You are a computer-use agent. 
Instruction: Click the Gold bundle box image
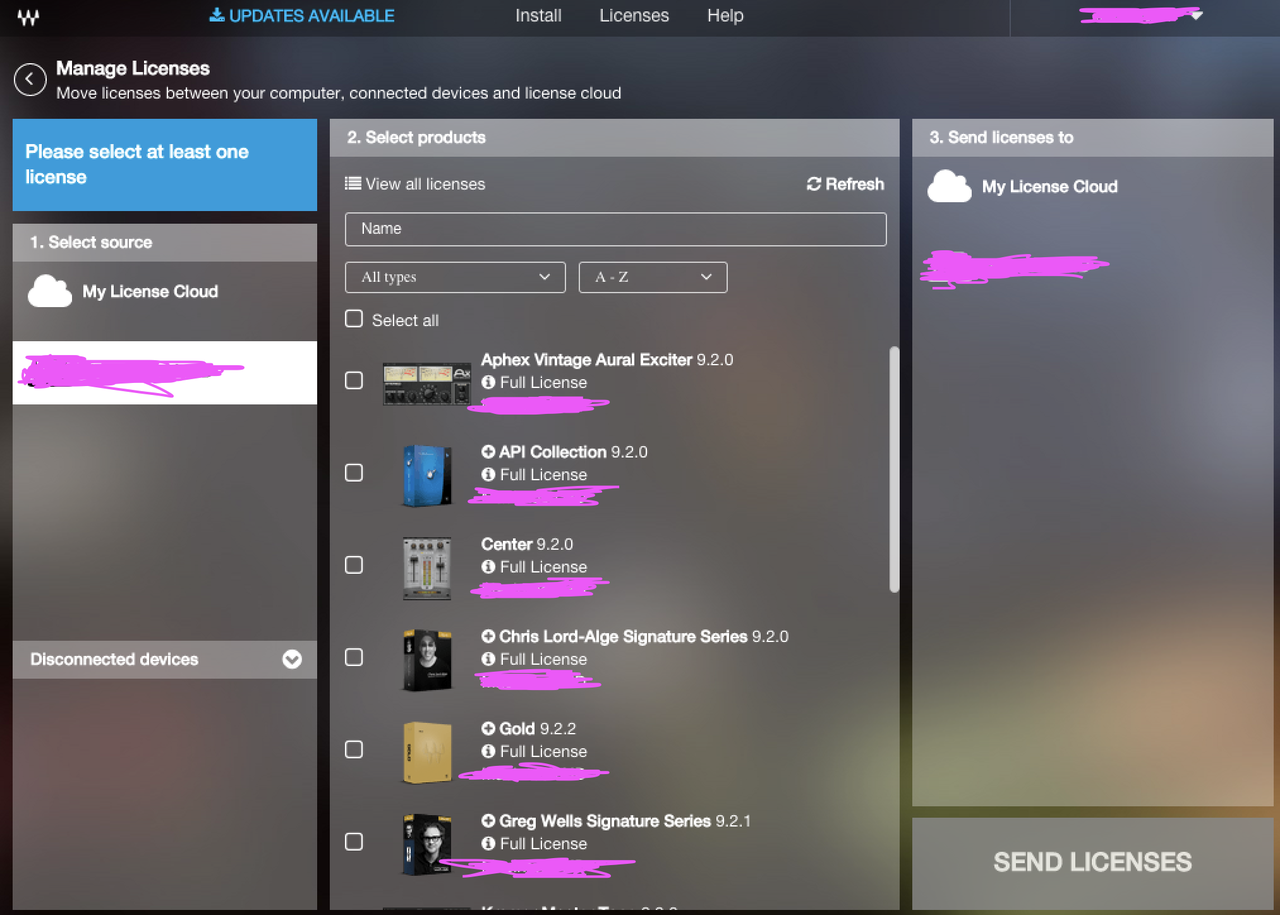click(427, 752)
